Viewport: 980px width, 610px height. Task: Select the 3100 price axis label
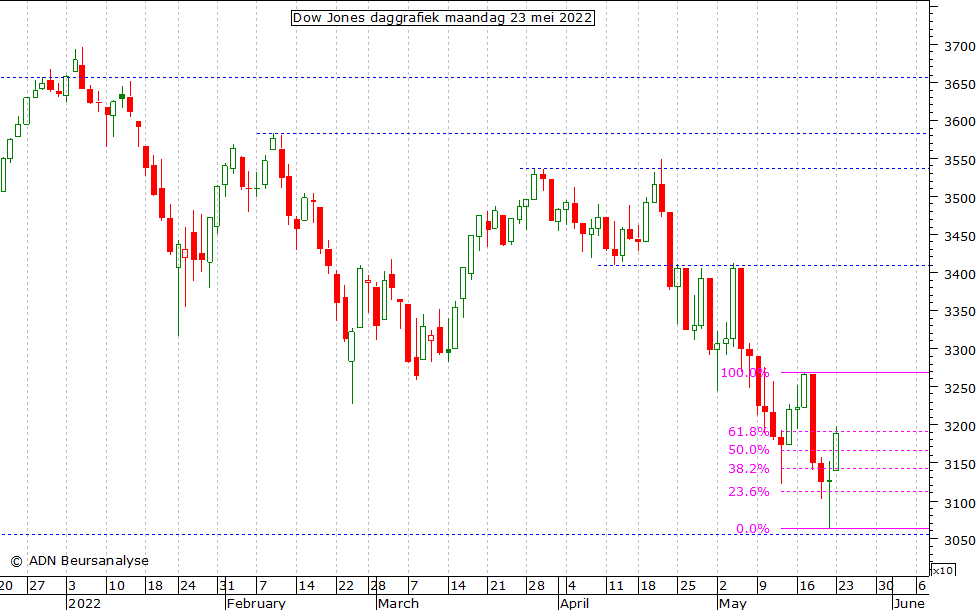pyautogui.click(x=959, y=503)
